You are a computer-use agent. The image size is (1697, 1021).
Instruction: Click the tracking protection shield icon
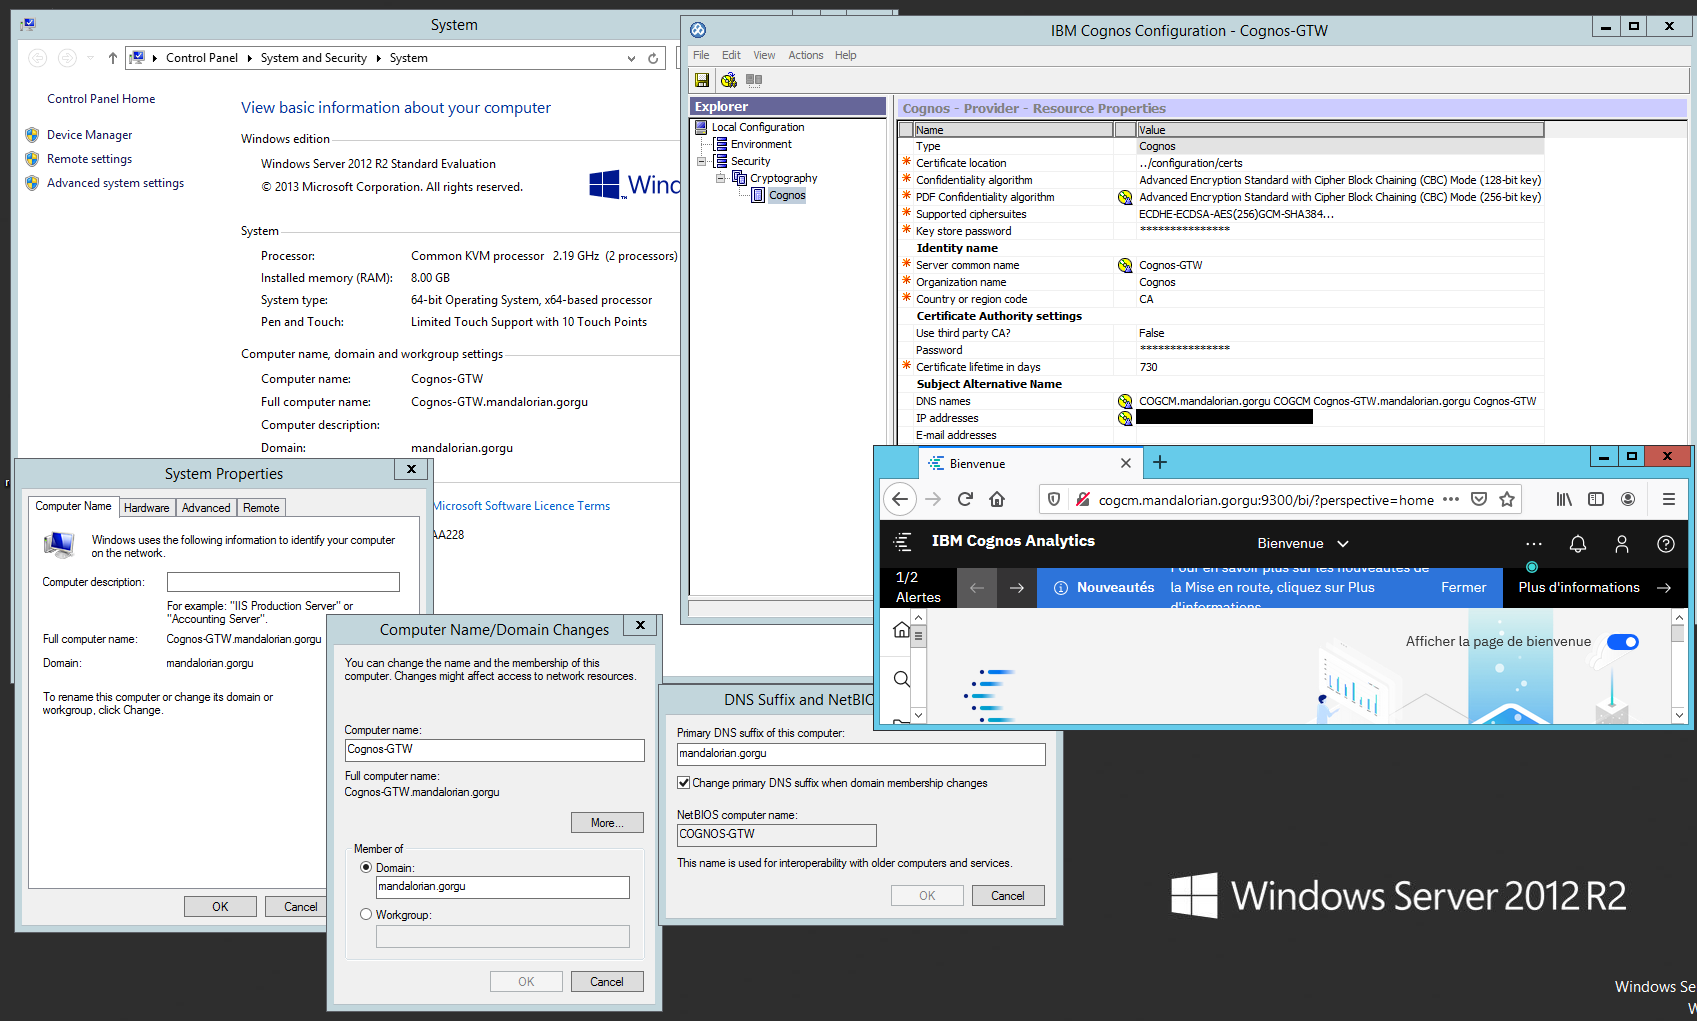[1053, 499]
